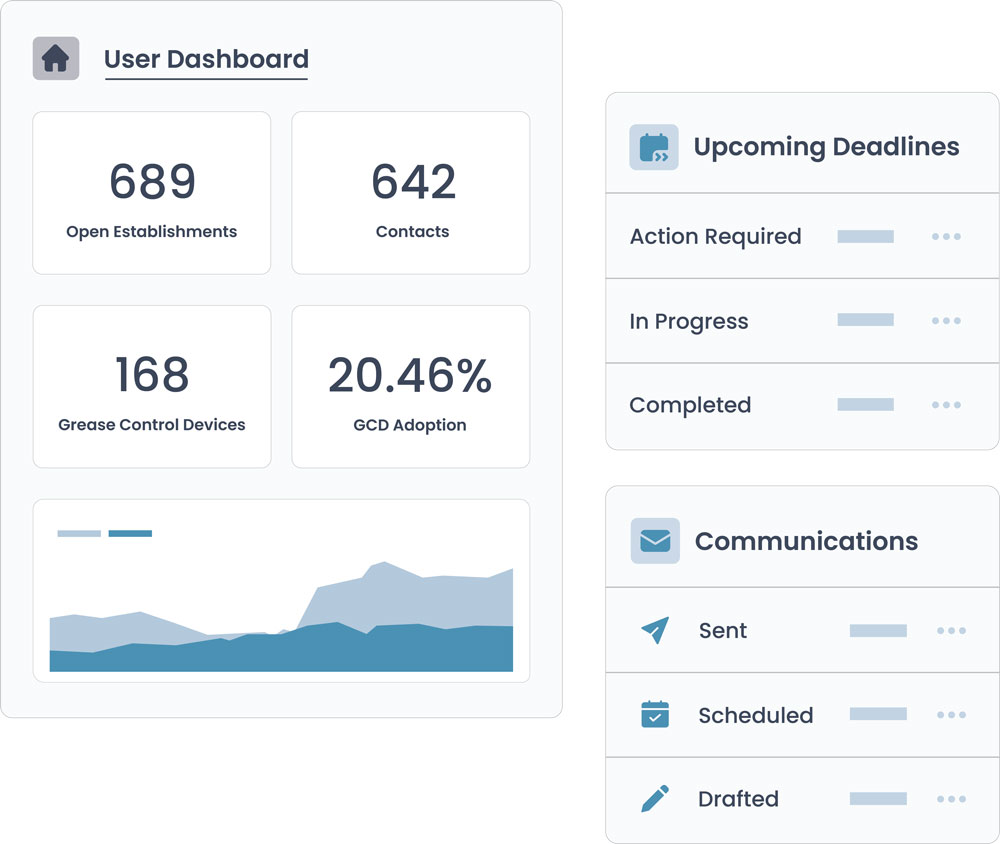Image resolution: width=1000 pixels, height=844 pixels.
Task: Click the Drafted value bar
Action: click(878, 799)
